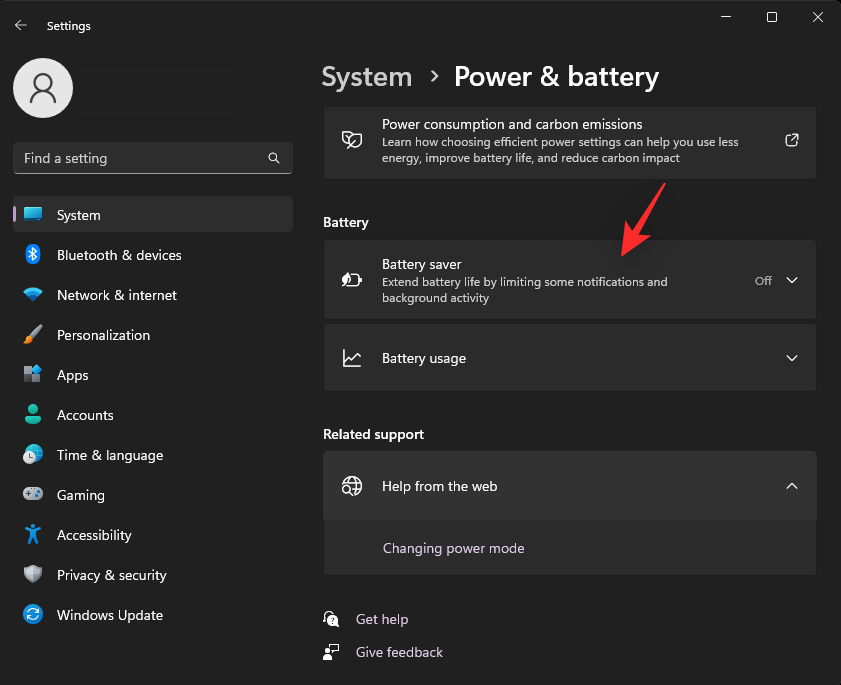Select the Bluetooth & devices icon
841x685 pixels.
point(32,255)
